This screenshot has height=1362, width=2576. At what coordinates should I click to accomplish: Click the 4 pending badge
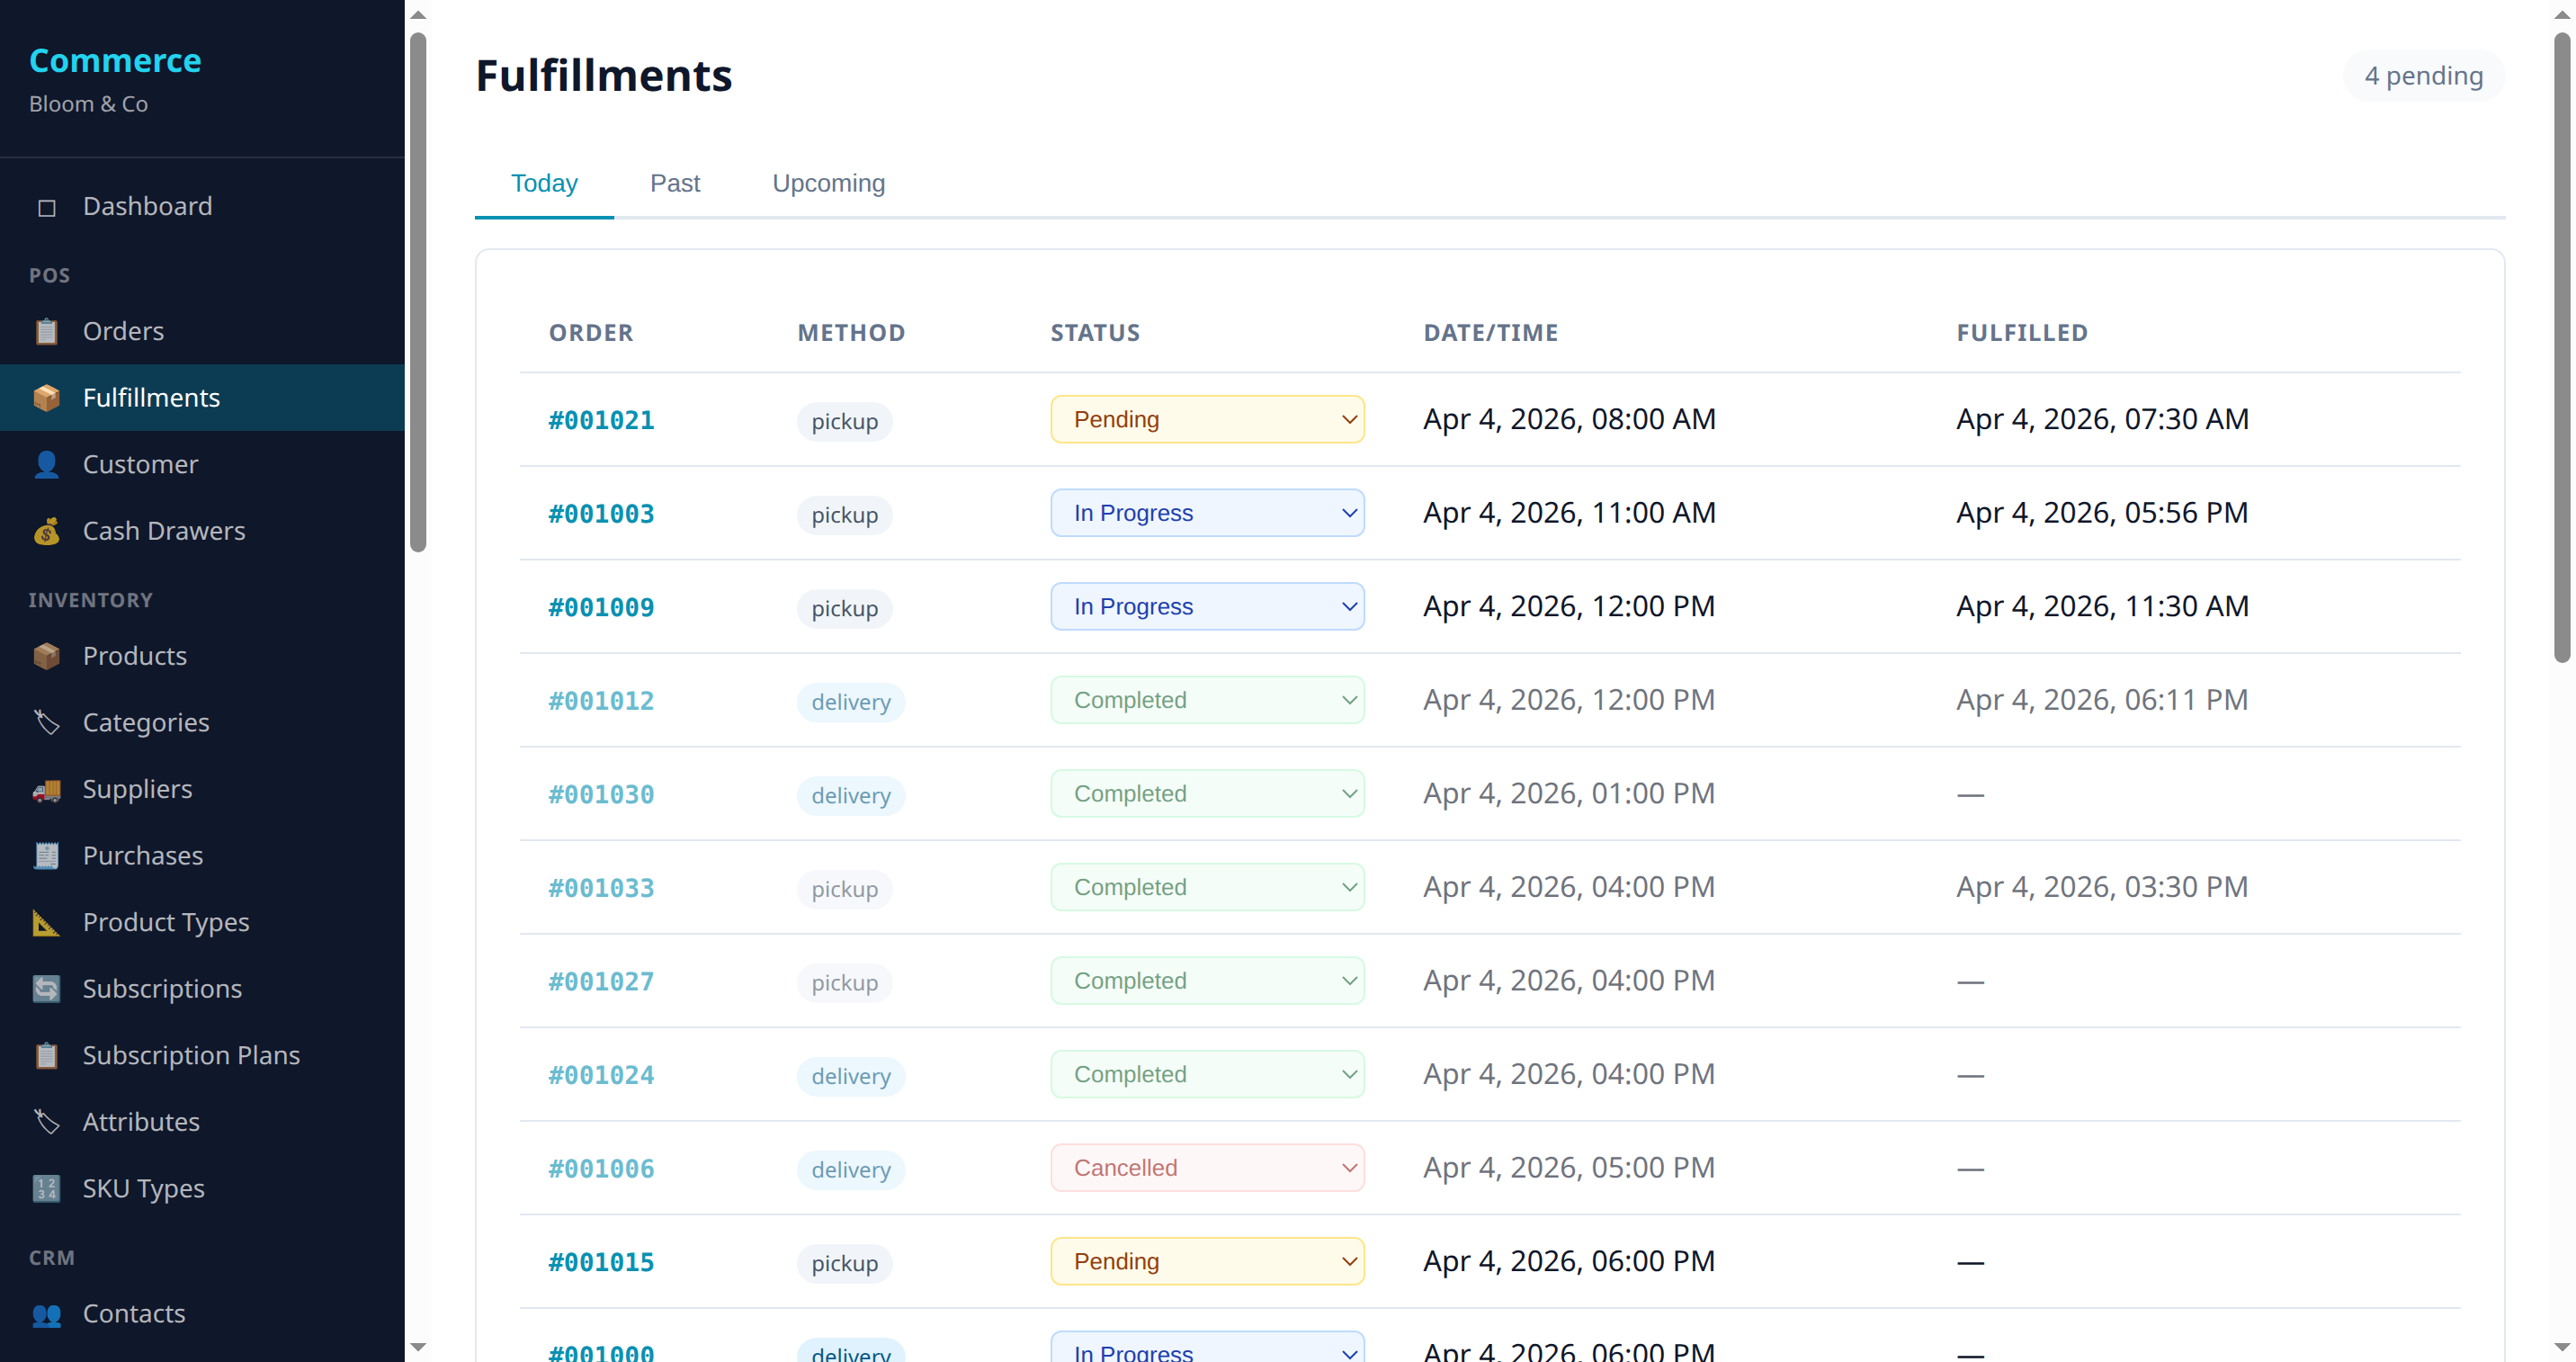[x=2422, y=76]
